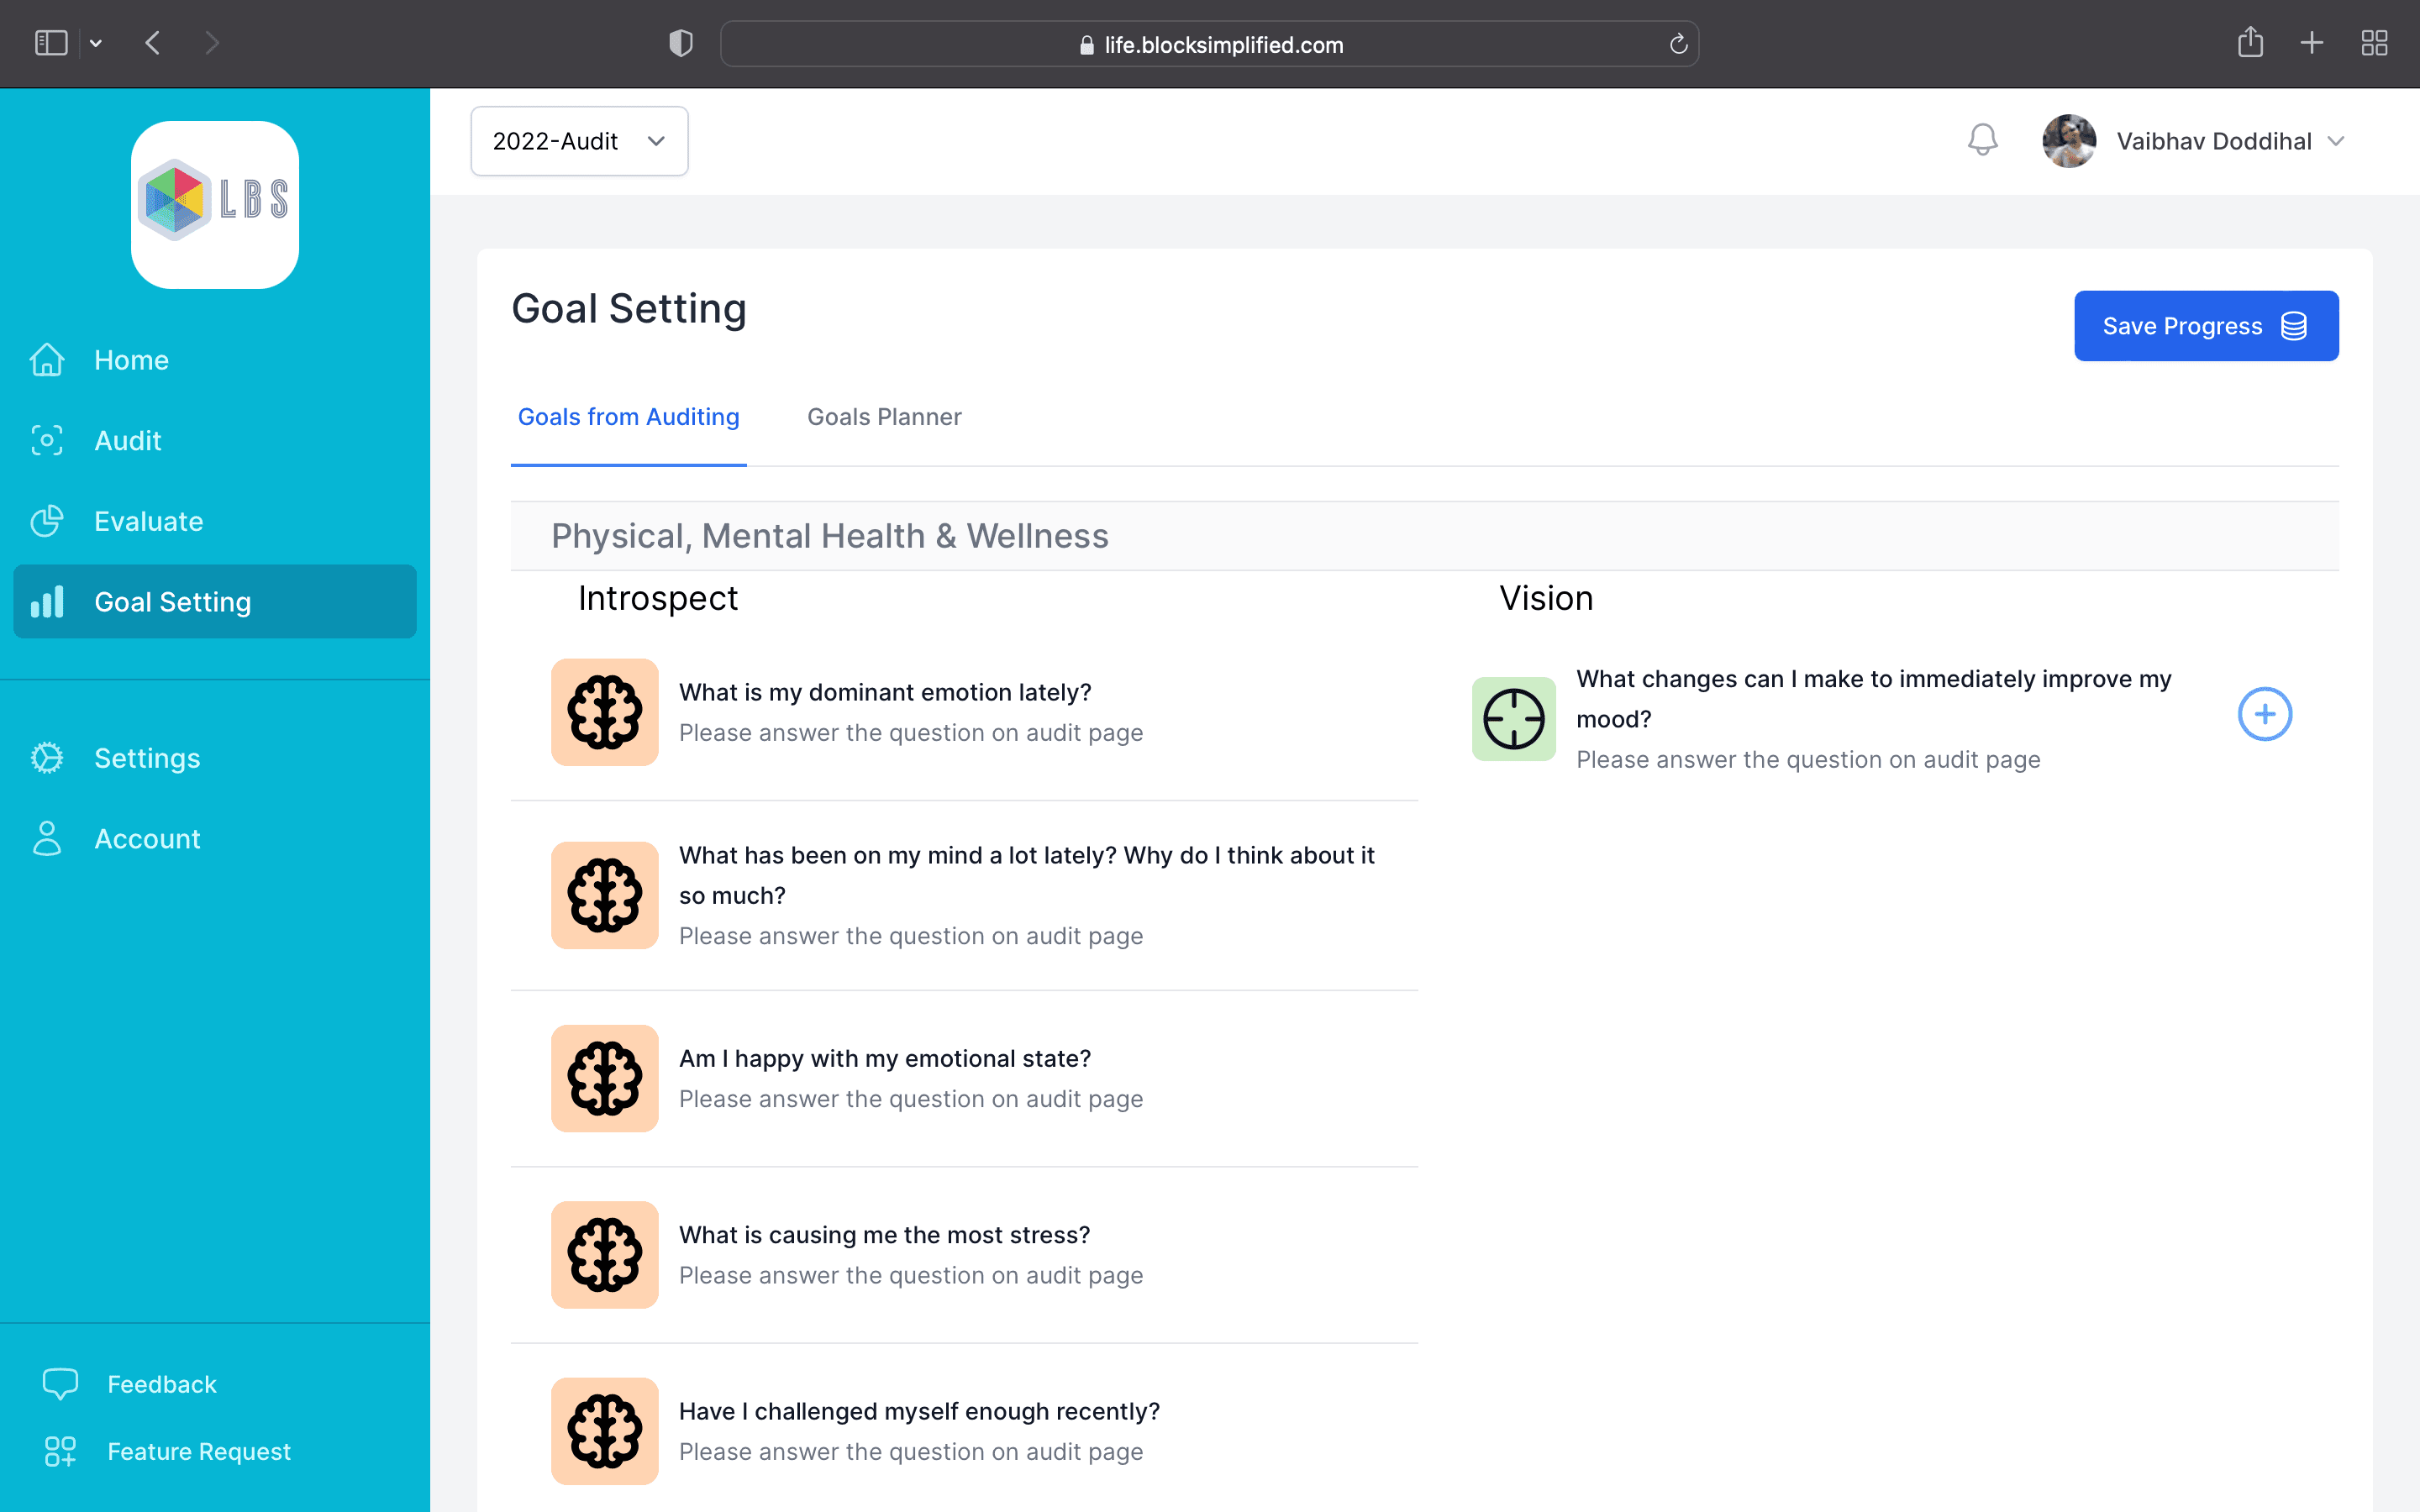Click the Settings gear icon
This screenshot has width=2420, height=1512.
[x=47, y=758]
